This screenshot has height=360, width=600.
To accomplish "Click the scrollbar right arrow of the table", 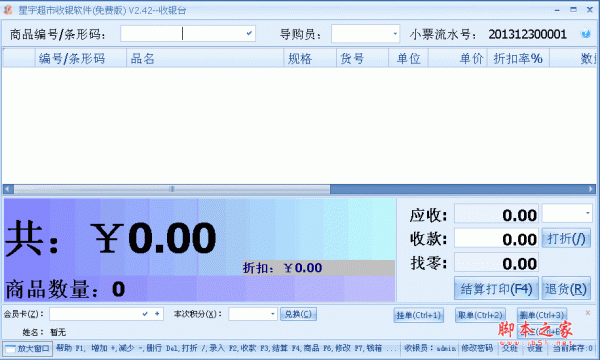I will (592, 189).
